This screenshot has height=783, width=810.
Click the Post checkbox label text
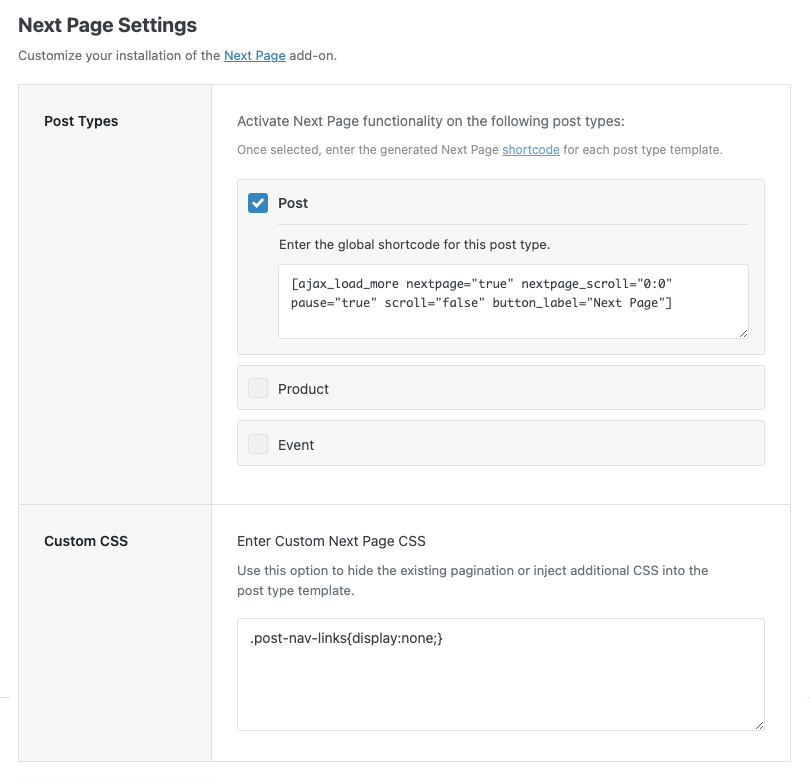point(293,203)
